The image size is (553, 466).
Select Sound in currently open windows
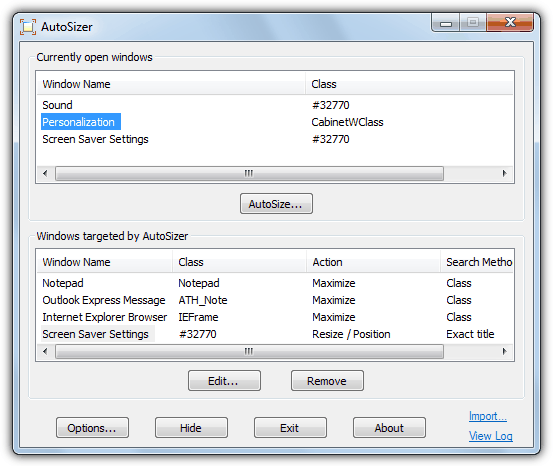point(57,105)
